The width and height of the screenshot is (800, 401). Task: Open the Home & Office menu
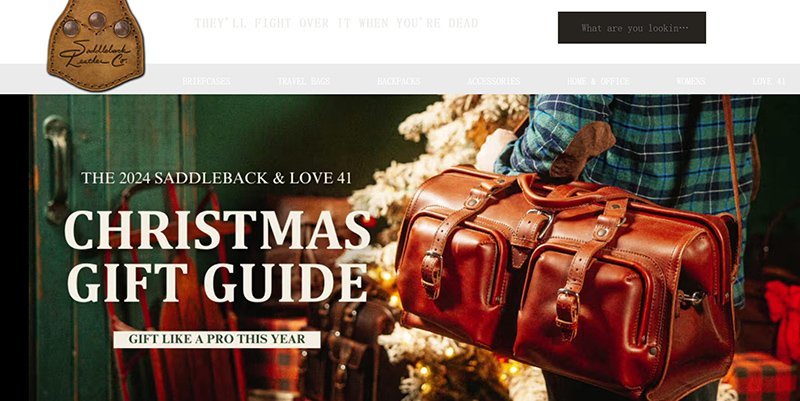[x=598, y=81]
